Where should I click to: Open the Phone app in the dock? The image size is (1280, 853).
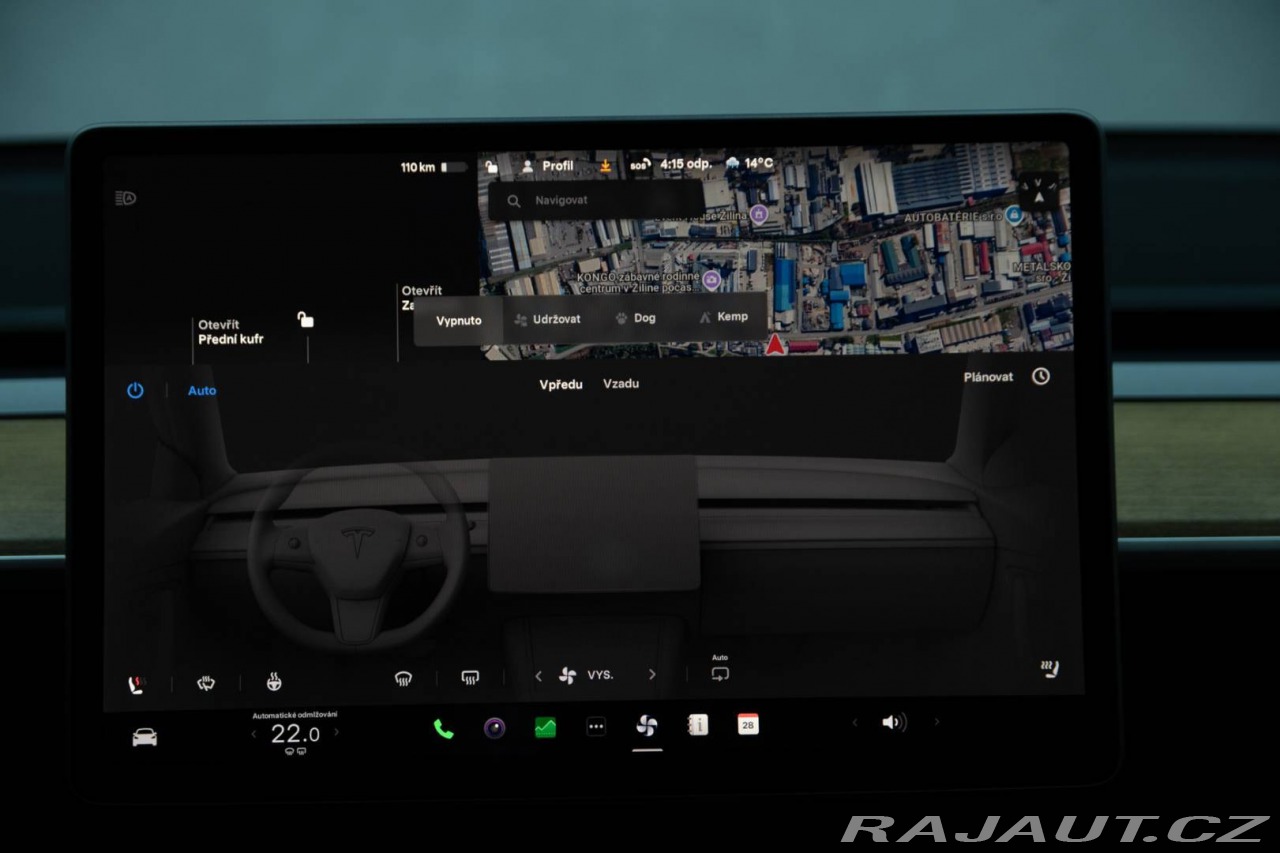[x=443, y=729]
